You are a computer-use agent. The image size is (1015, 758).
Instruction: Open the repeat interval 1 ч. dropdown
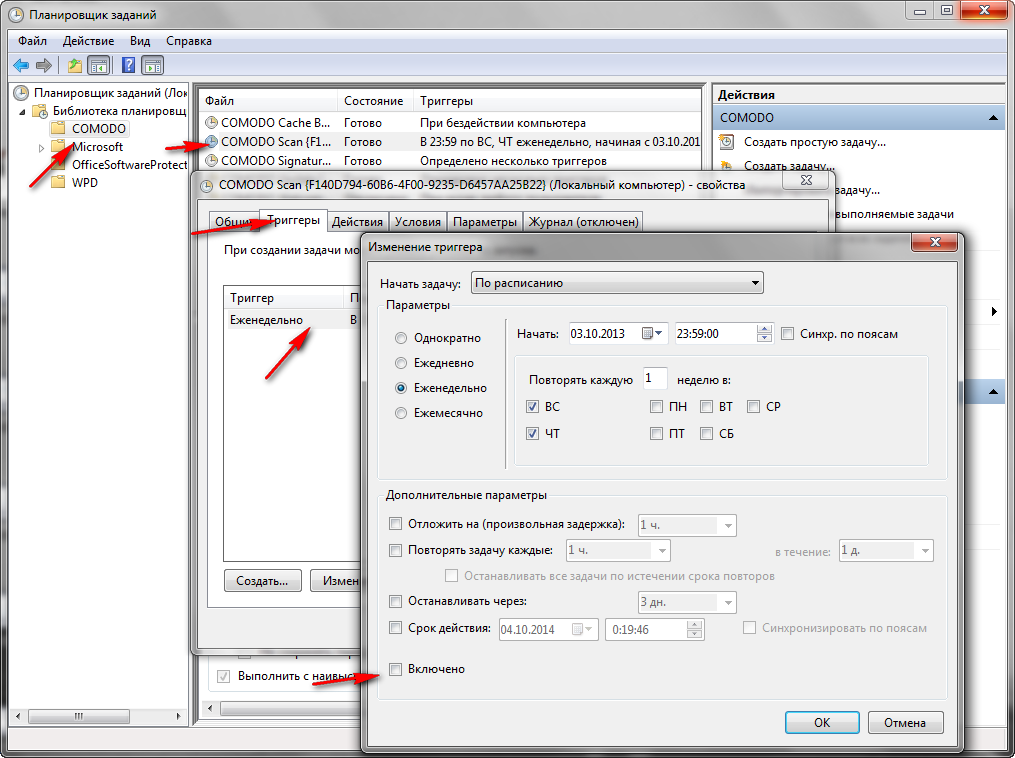tap(618, 550)
